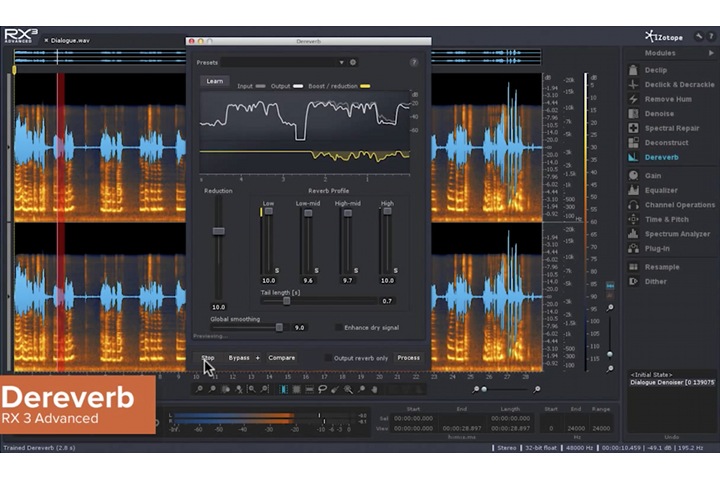Click the Stereo status entry

[x=506, y=447]
